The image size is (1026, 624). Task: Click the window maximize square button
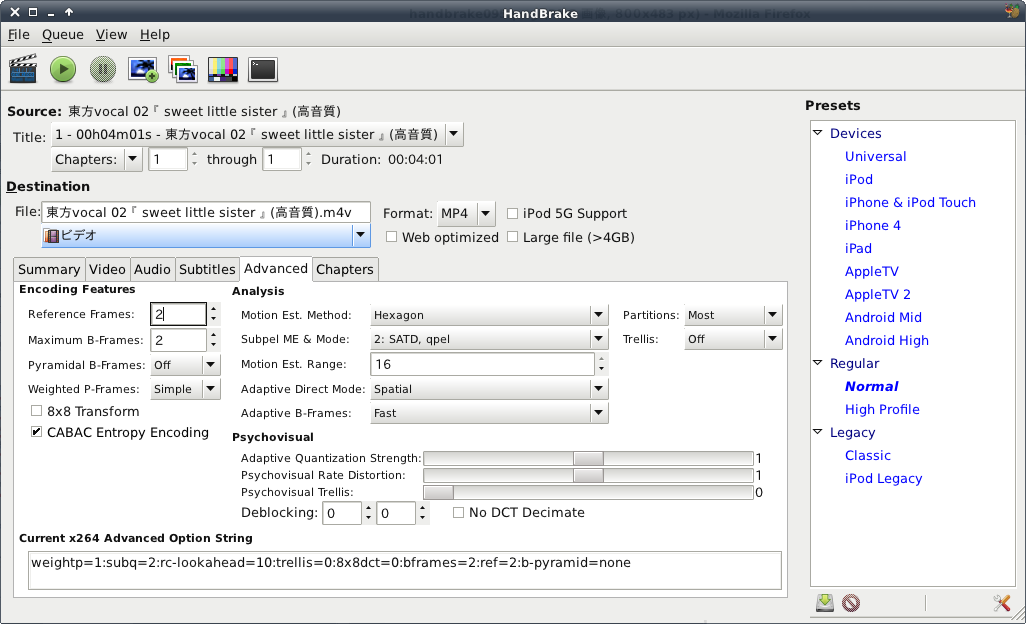(33, 12)
